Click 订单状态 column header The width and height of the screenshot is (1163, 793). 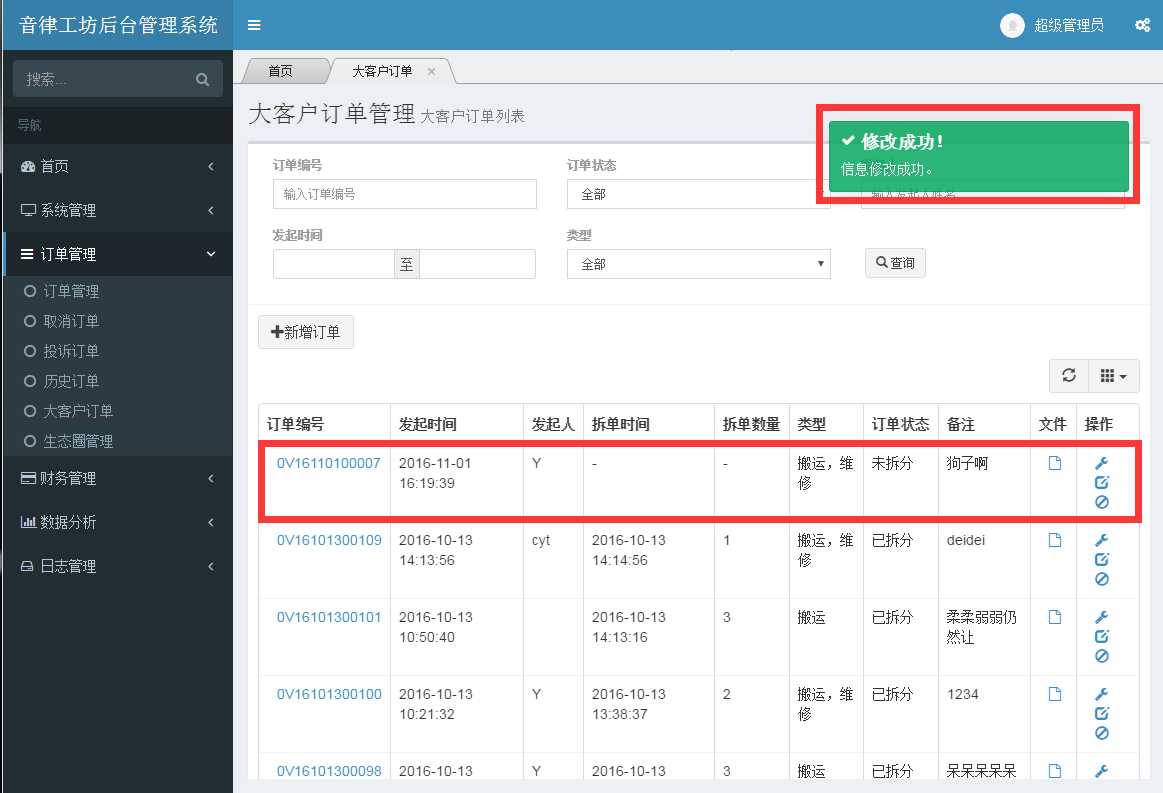(900, 424)
